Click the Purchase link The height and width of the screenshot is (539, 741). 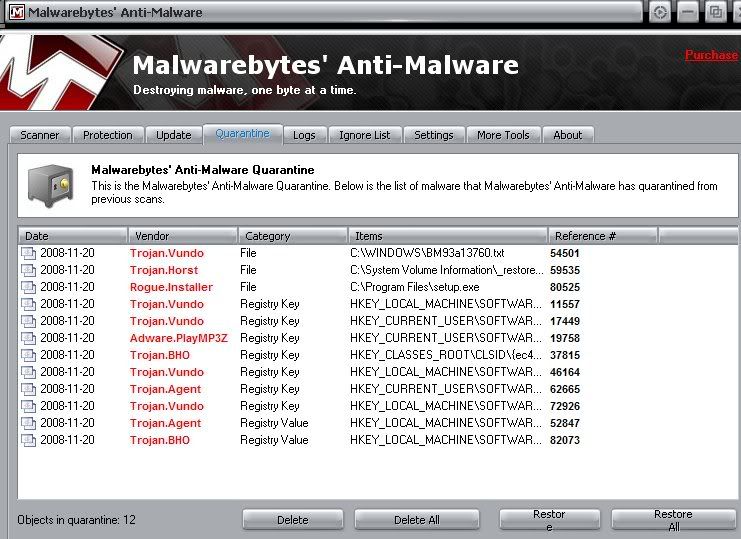tap(711, 55)
